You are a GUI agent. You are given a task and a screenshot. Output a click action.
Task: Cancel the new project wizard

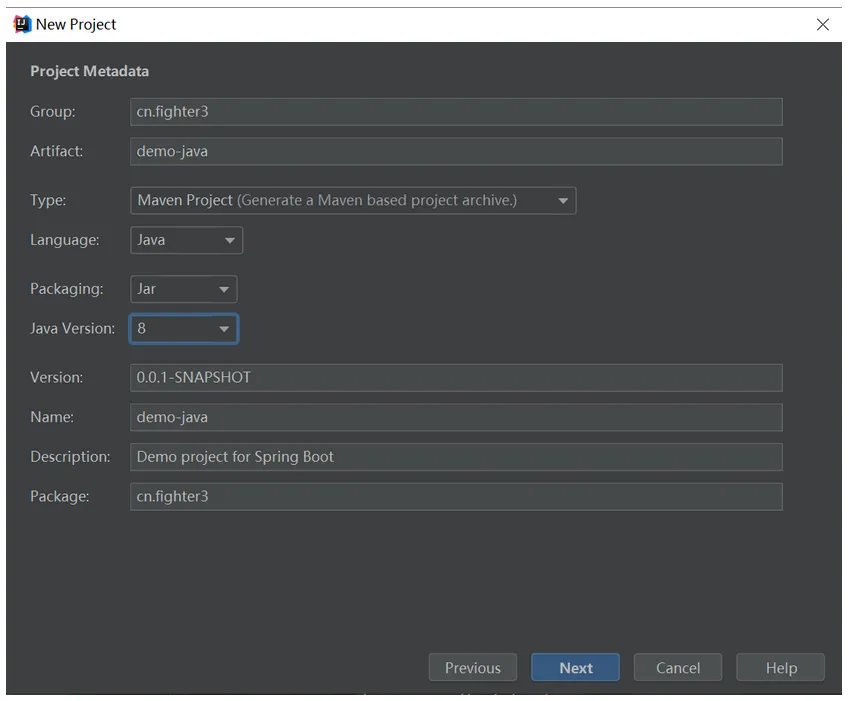677,667
